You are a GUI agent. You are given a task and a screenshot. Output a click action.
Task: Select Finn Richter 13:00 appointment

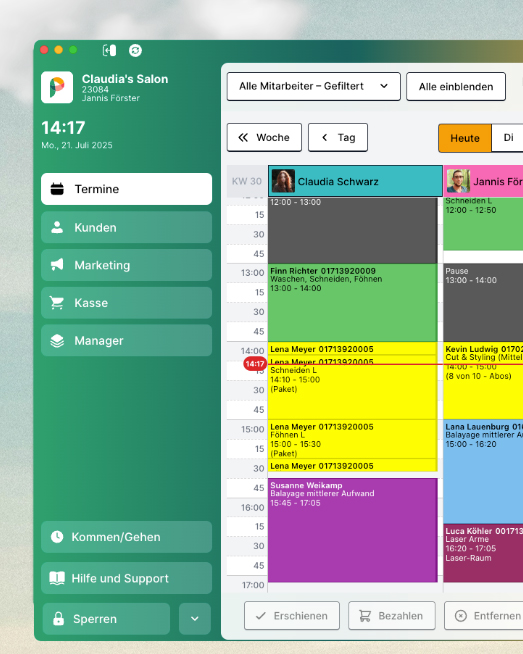(x=352, y=303)
